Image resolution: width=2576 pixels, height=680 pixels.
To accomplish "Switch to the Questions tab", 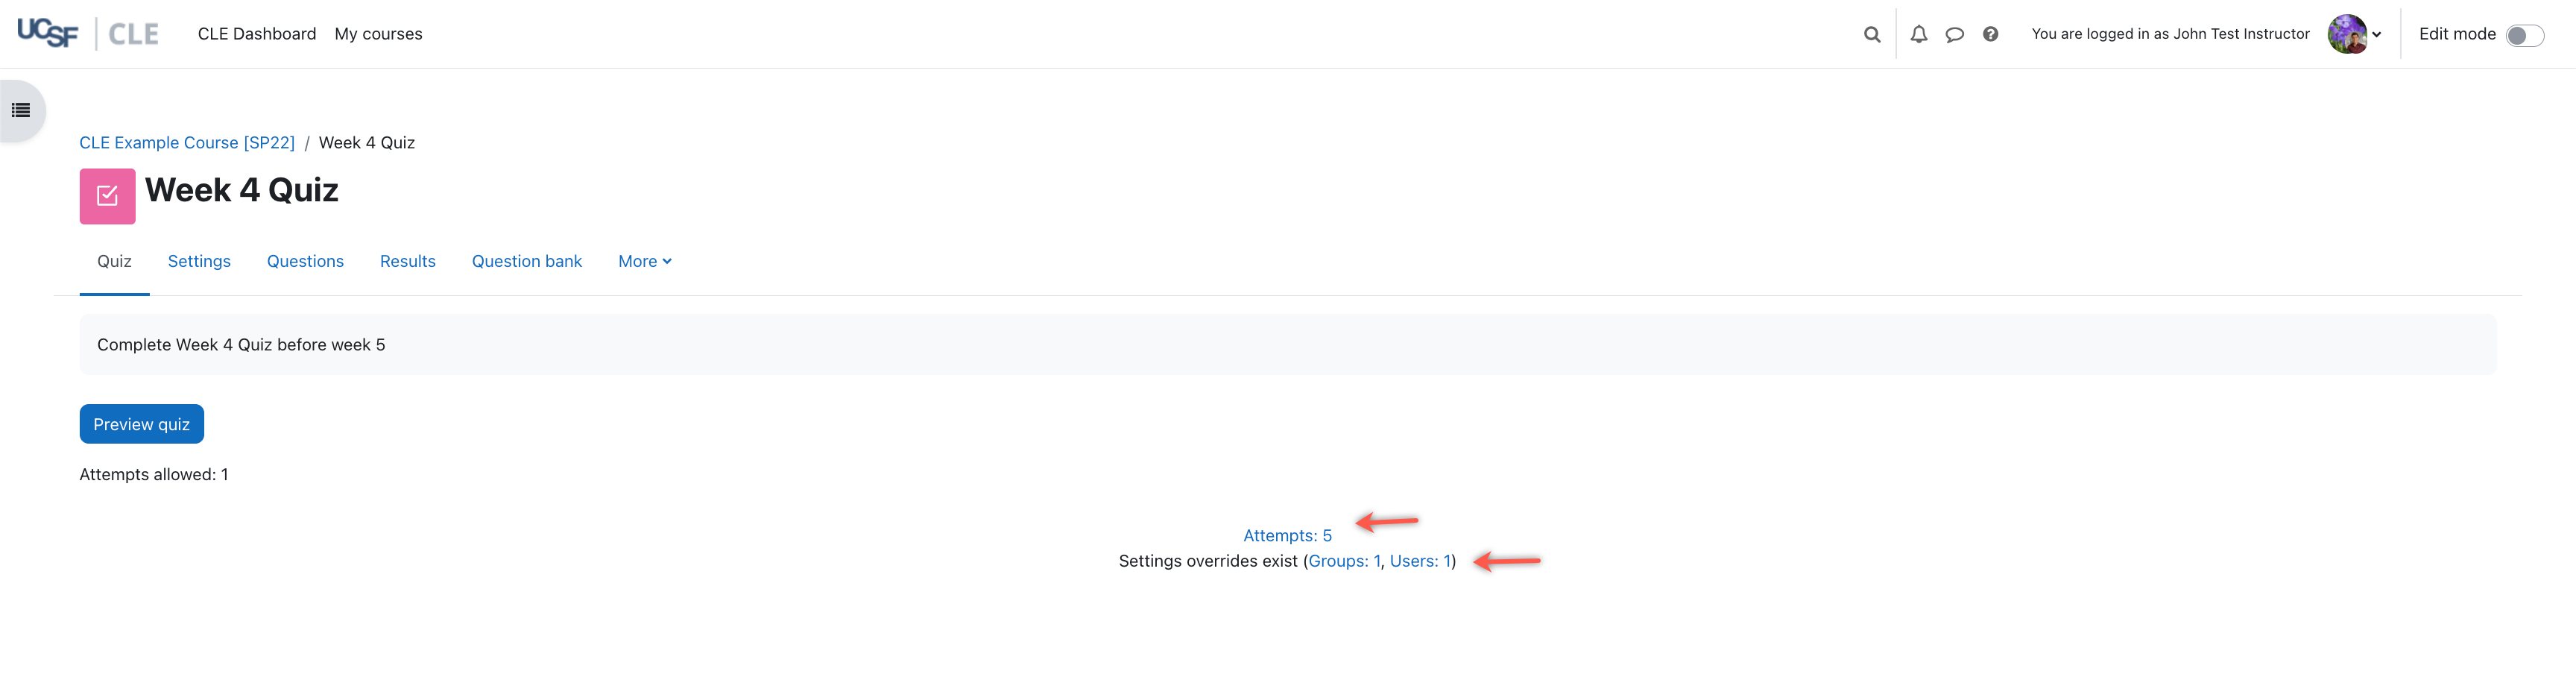I will coord(305,262).
